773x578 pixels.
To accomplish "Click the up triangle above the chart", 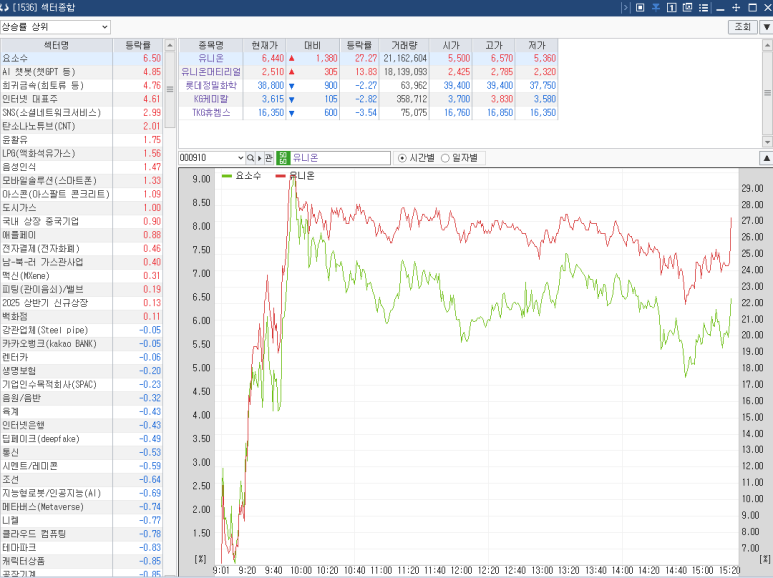I will (x=766, y=158).
